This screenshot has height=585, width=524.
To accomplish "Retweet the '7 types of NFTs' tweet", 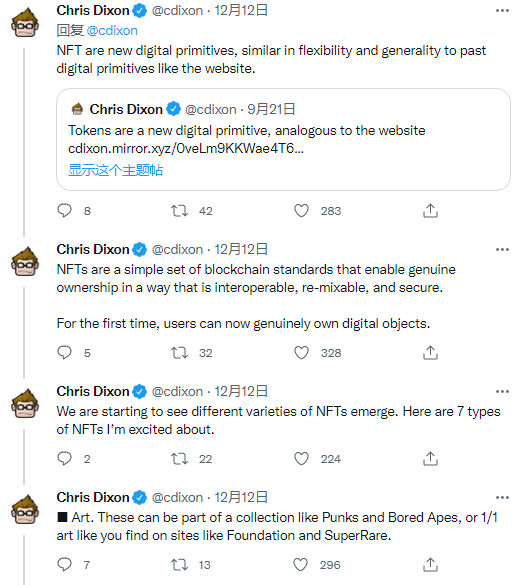I will pyautogui.click(x=180, y=459).
